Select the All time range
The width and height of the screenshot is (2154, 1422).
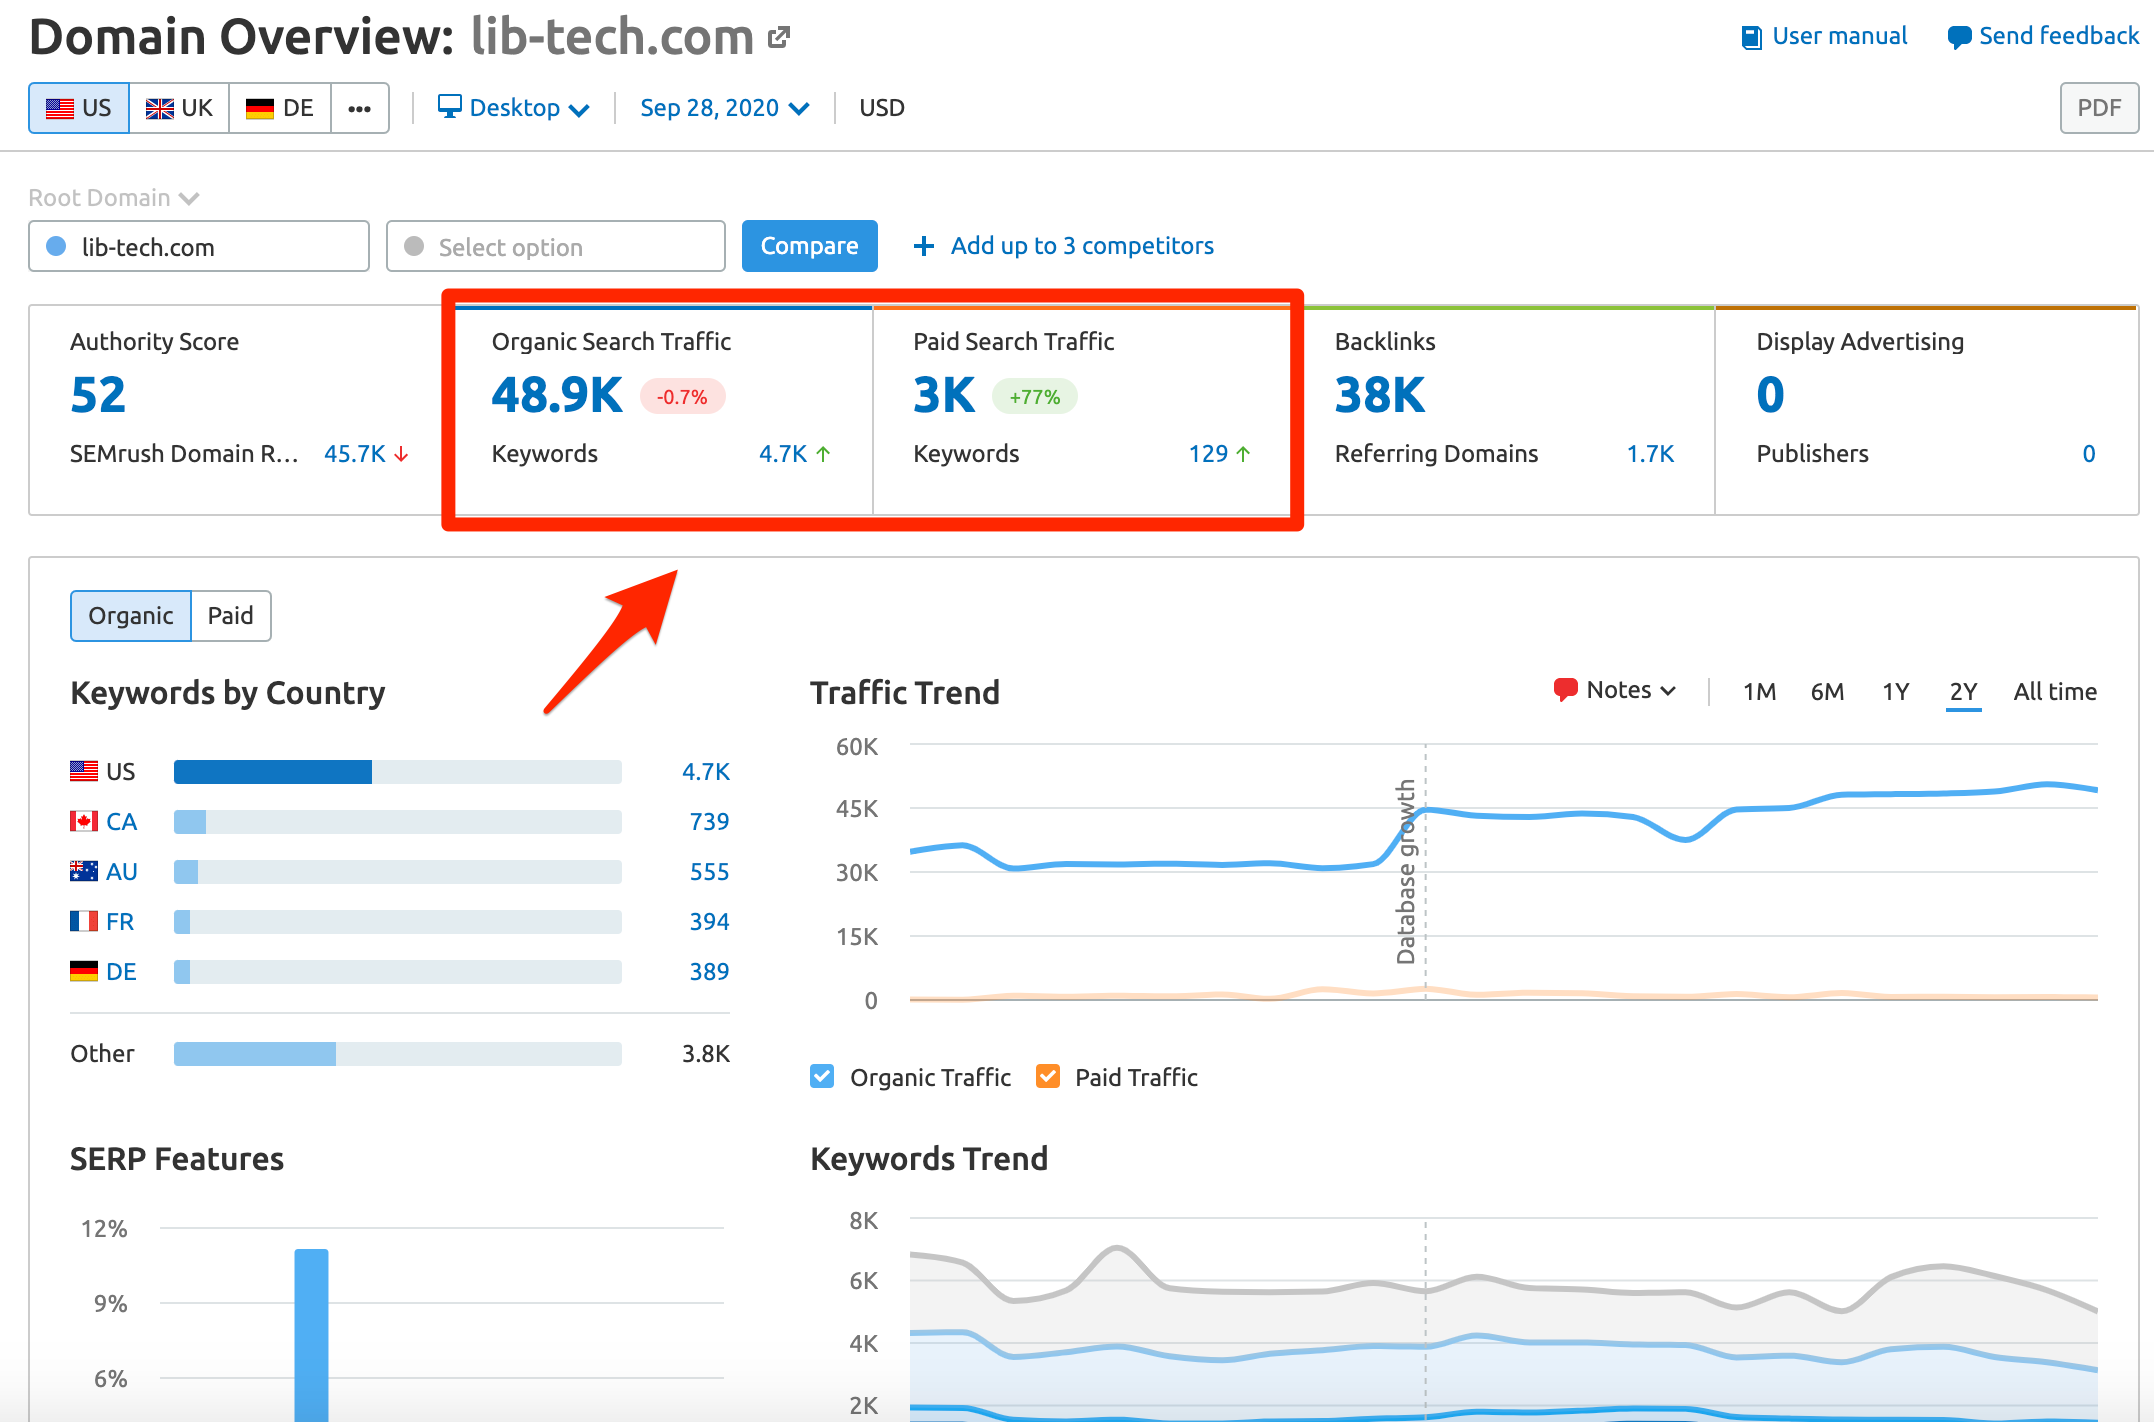coord(2055,692)
